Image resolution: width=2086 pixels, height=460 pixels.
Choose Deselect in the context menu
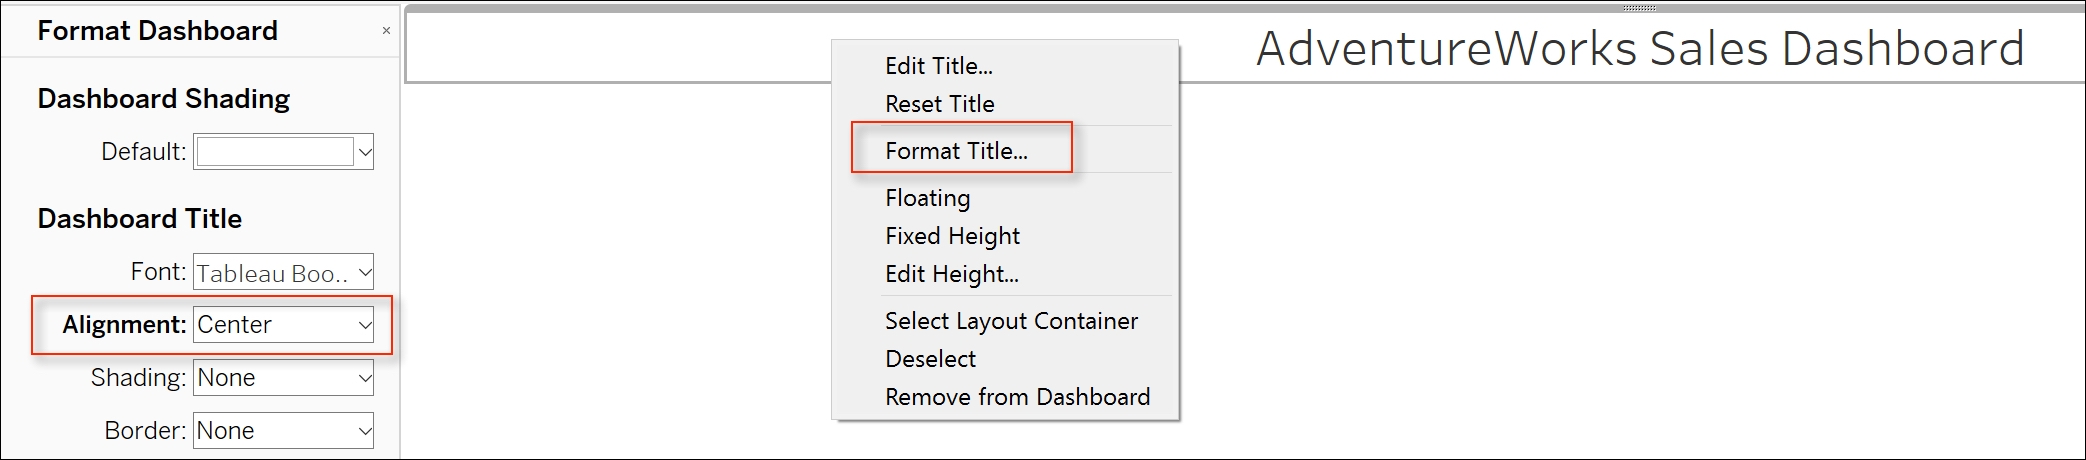930,359
